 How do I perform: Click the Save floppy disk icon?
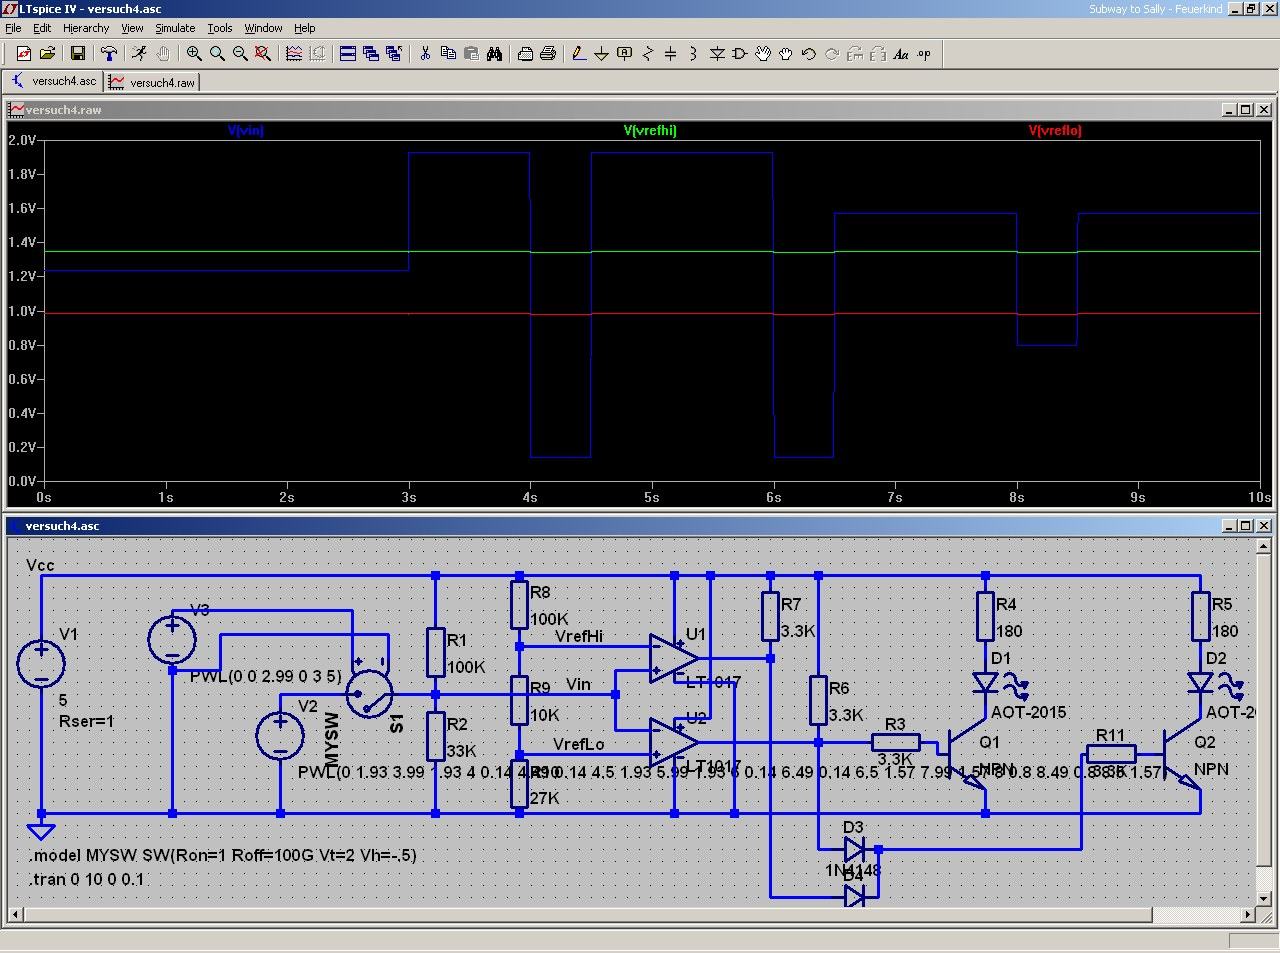click(78, 54)
